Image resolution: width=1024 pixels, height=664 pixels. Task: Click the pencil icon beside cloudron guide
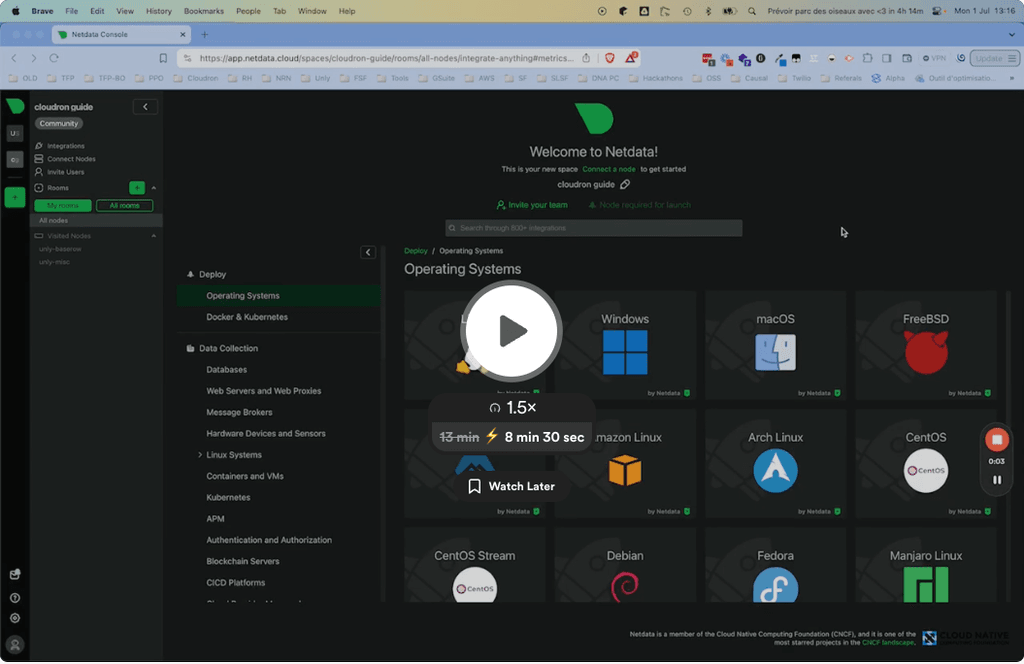(x=625, y=185)
